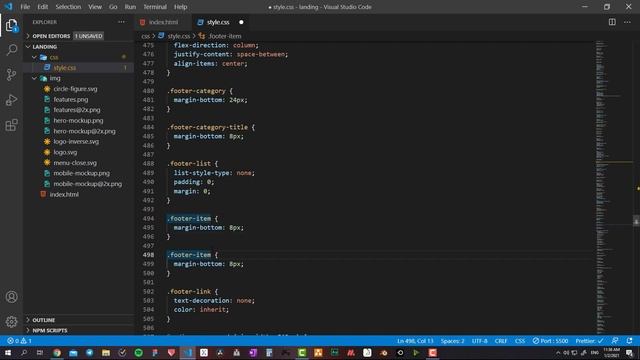
Task: Open the Selection menu
Action: pos(68,7)
